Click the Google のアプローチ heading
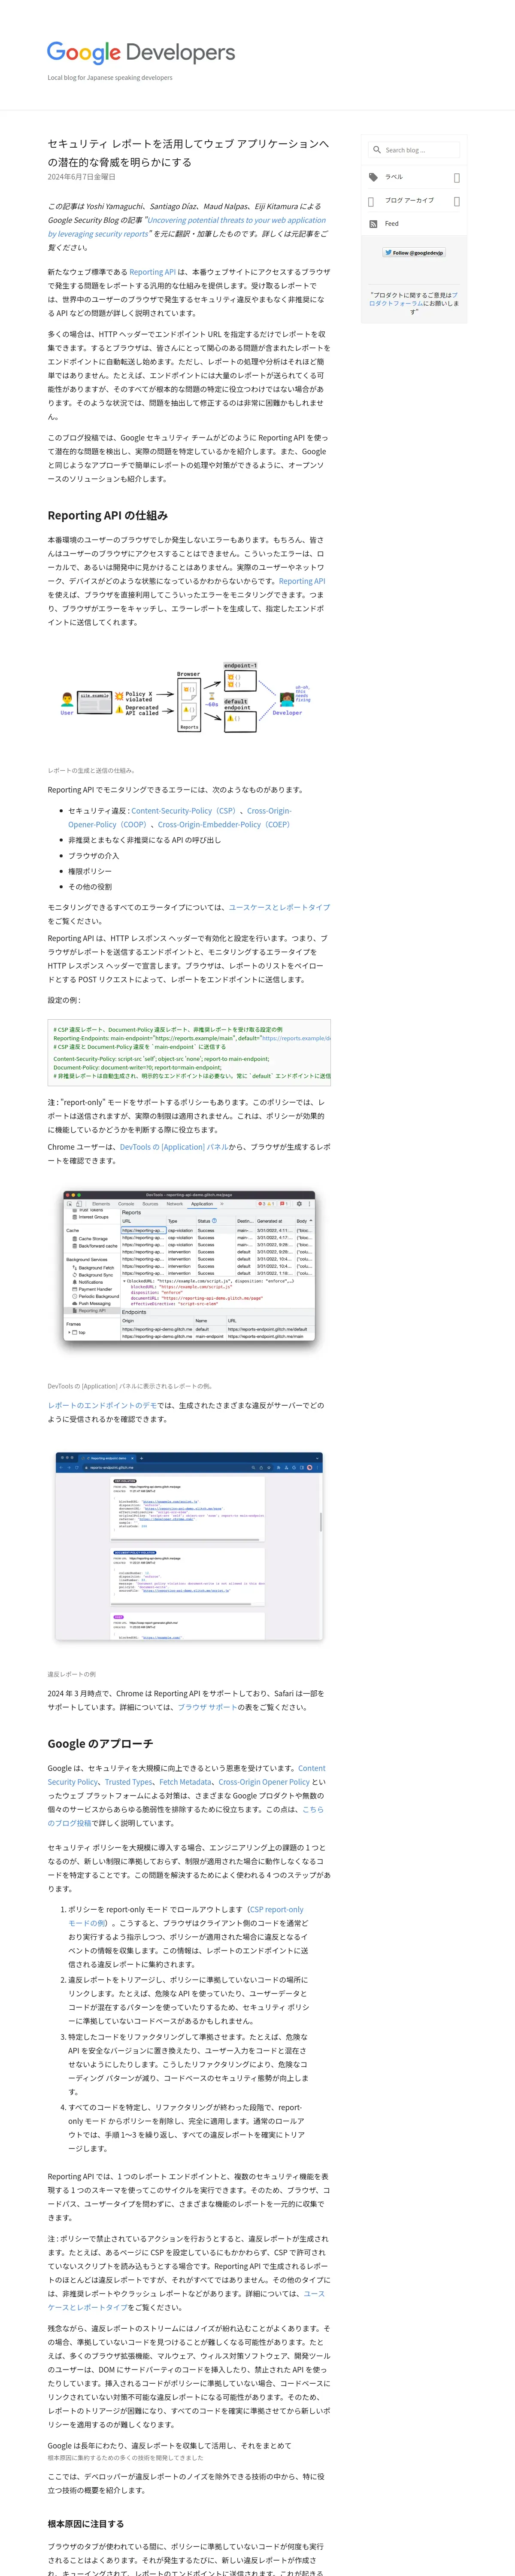The height and width of the screenshot is (2576, 515). [100, 1744]
